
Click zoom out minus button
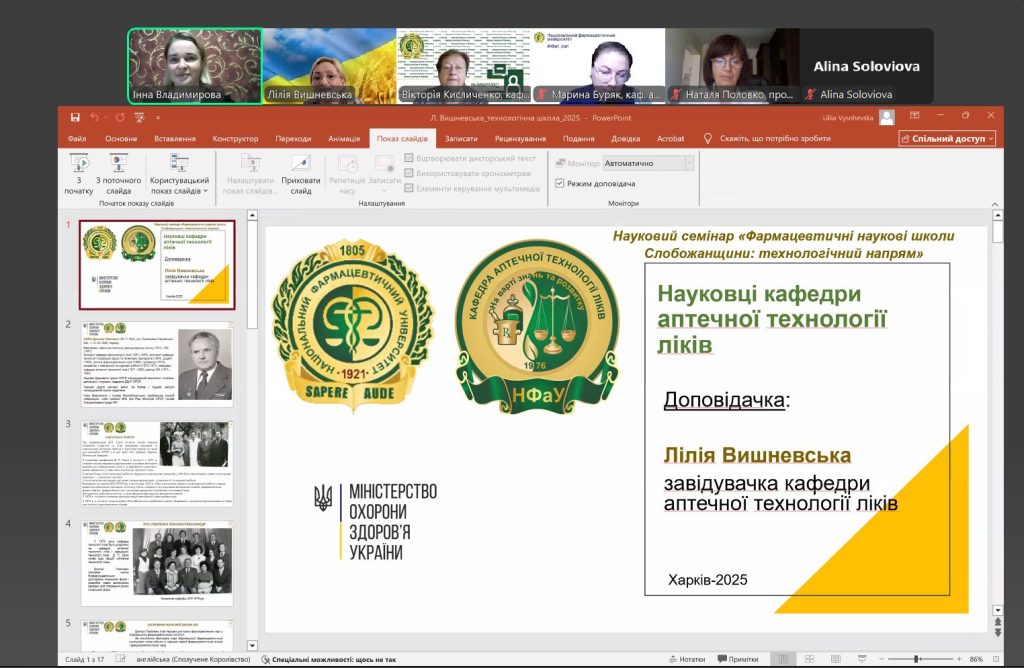click(882, 660)
